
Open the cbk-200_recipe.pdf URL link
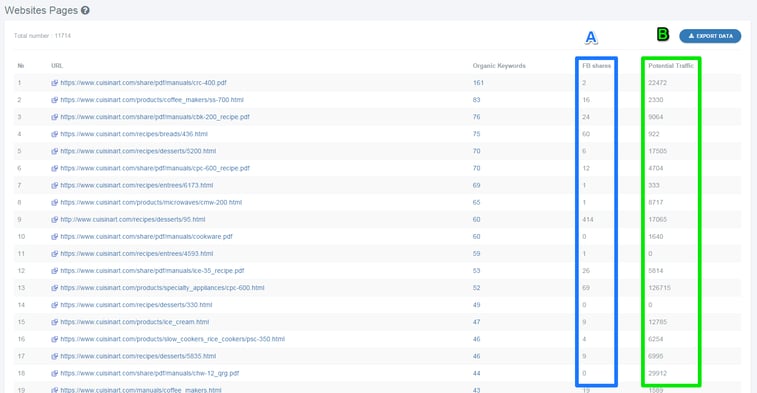[154, 117]
